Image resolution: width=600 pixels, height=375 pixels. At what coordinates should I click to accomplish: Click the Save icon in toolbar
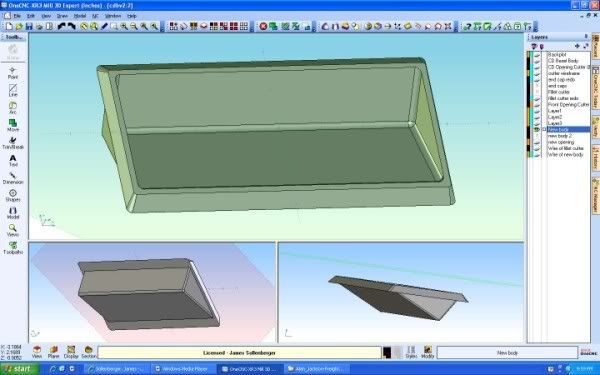point(29,26)
